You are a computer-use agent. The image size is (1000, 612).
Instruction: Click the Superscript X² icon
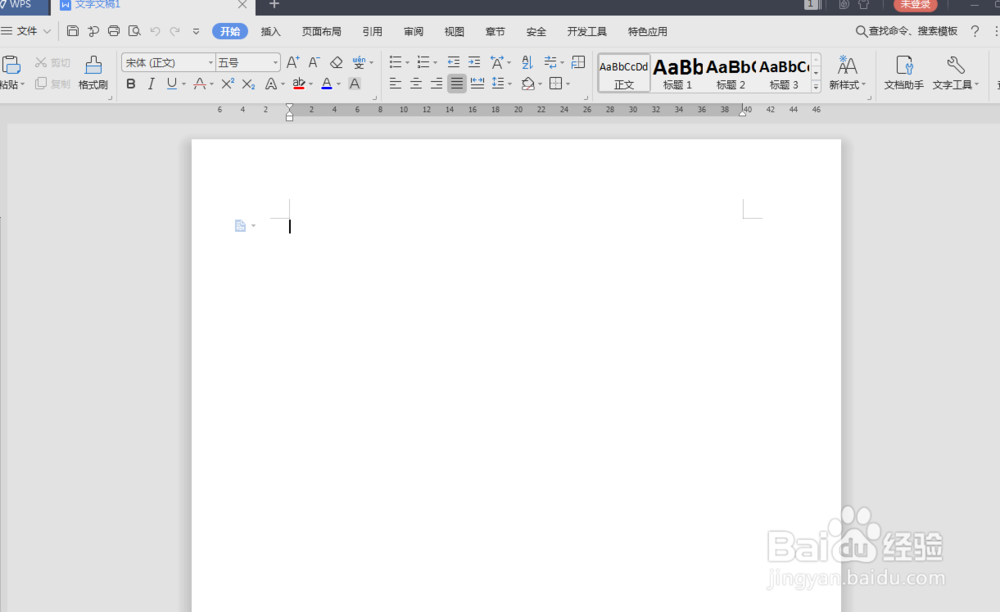pyautogui.click(x=228, y=84)
